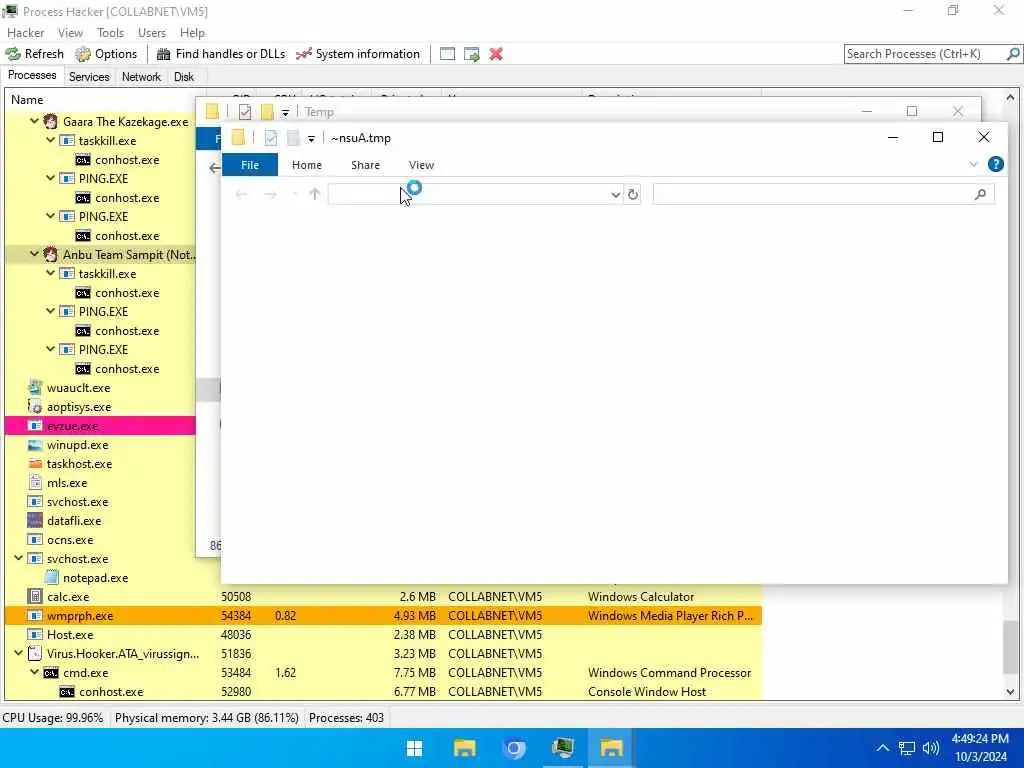This screenshot has height=768, width=1024.
Task: Select the wuauclt.exe process
Action: 78,388
